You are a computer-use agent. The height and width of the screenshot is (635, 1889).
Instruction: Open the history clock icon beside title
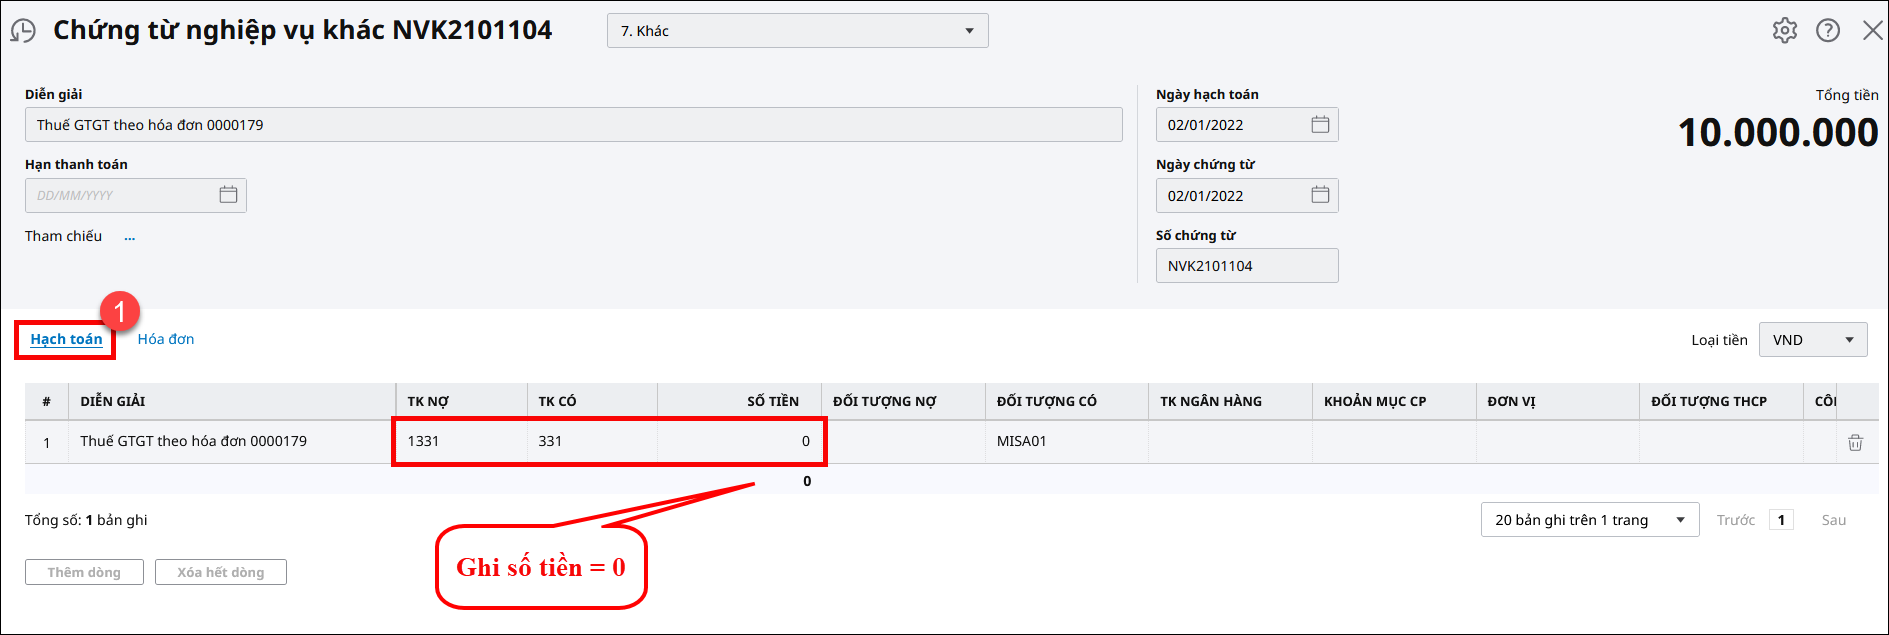click(x=23, y=31)
